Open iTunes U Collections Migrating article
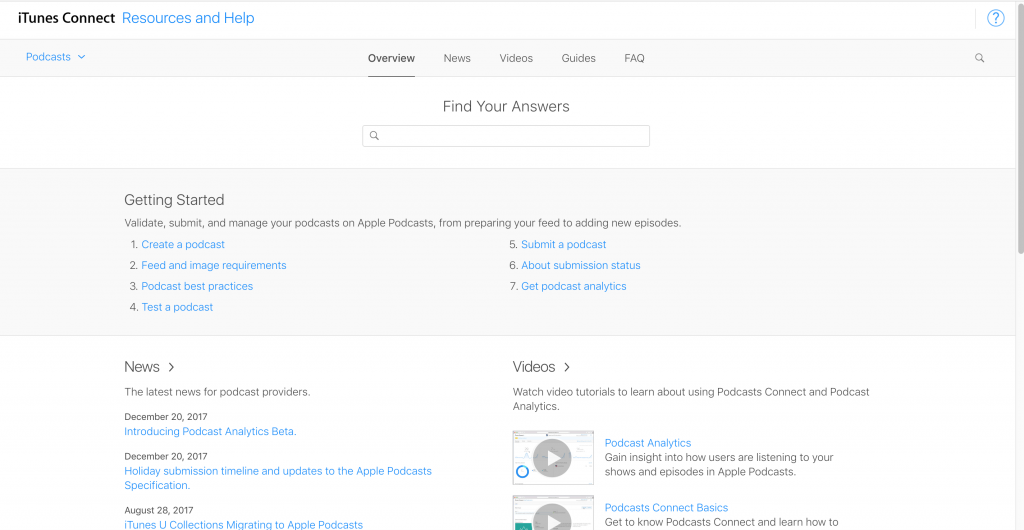 click(243, 524)
